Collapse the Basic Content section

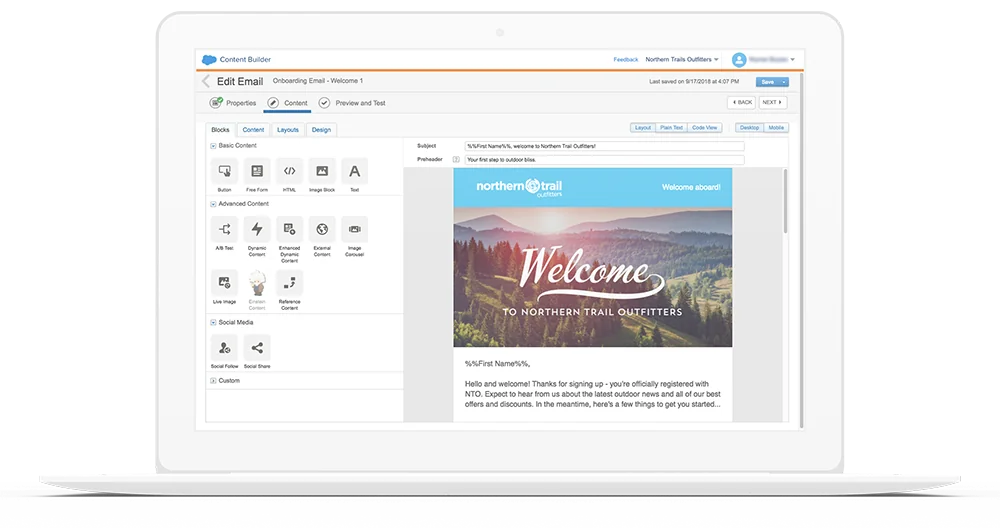point(213,146)
